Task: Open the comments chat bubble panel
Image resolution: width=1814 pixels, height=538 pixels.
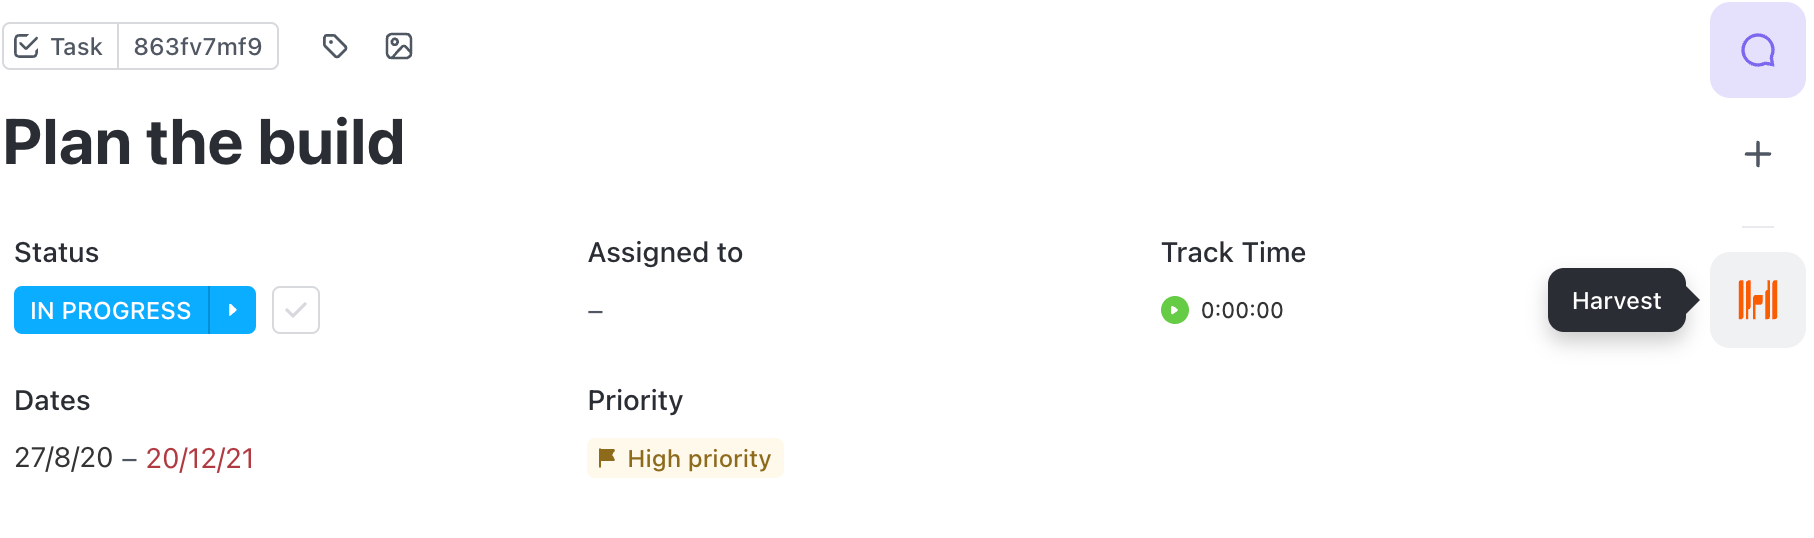Action: tap(1757, 50)
